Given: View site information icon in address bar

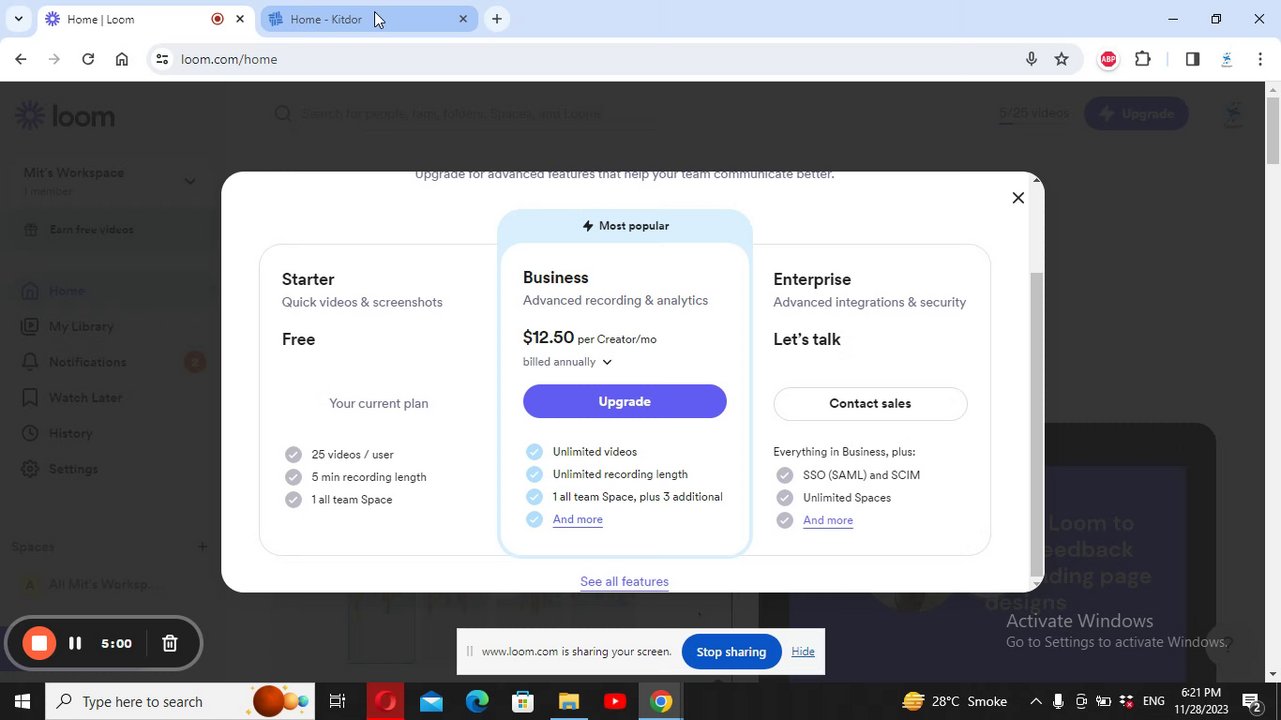Looking at the screenshot, I should pyautogui.click(x=162, y=59).
